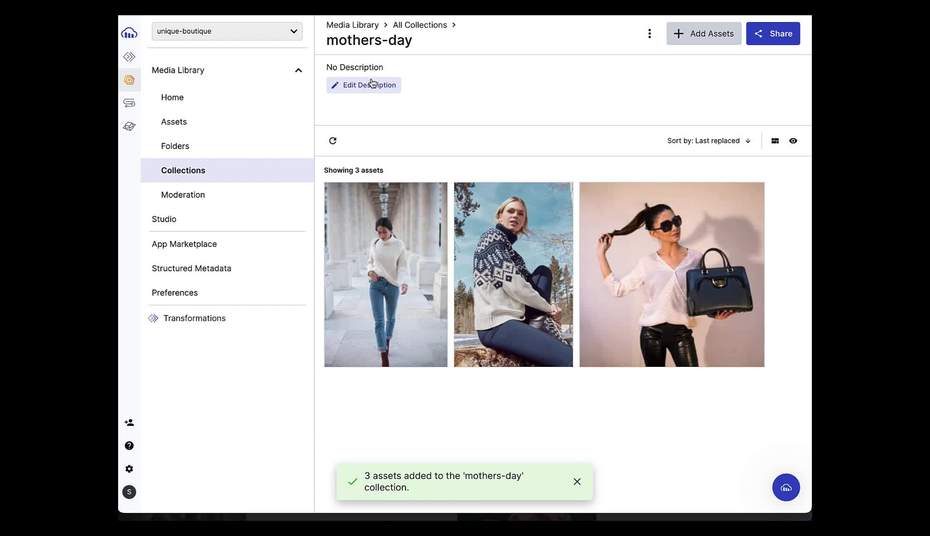930x536 pixels.
Task: Select the woman walking in colonnade thumbnail
Action: 386,275
